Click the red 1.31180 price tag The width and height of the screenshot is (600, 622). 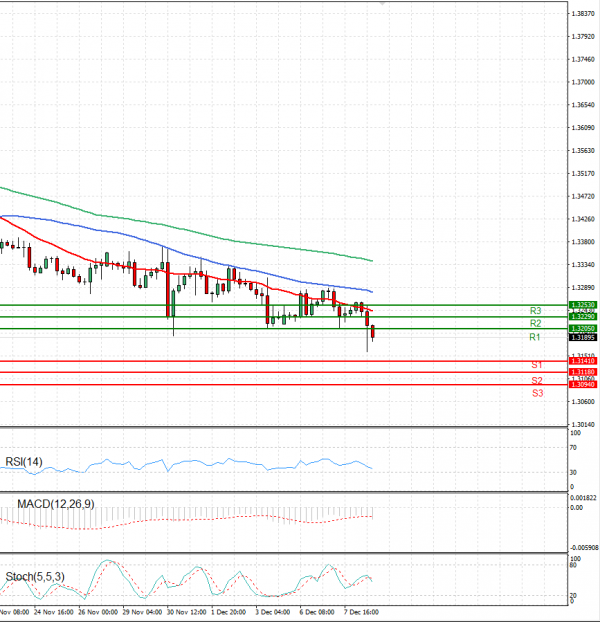pyautogui.click(x=583, y=372)
